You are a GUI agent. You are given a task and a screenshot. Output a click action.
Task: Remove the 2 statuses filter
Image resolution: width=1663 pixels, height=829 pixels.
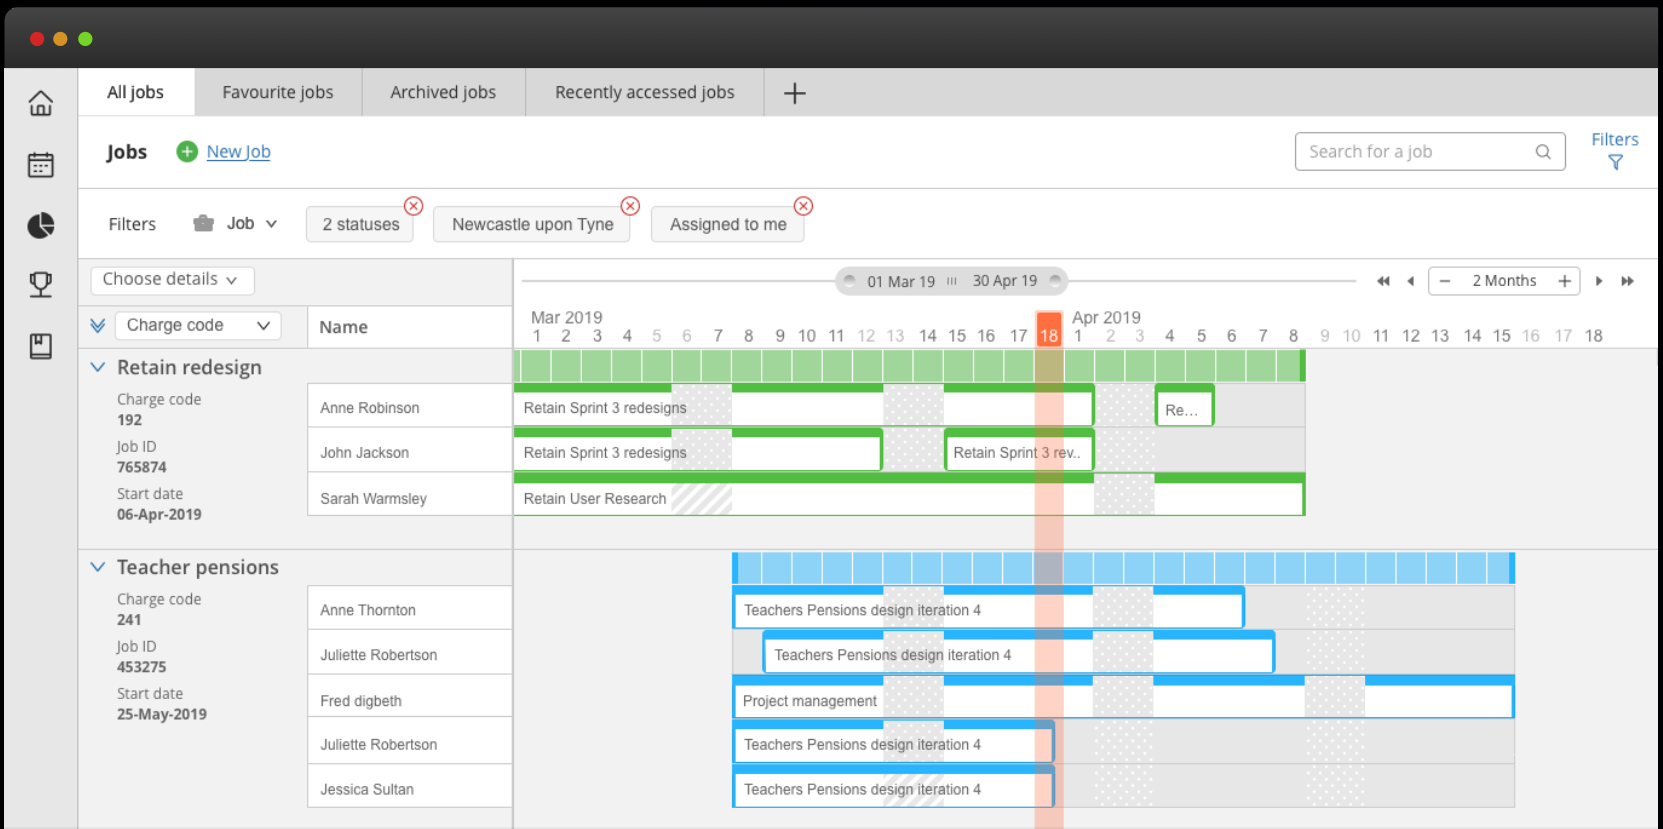[x=413, y=206]
